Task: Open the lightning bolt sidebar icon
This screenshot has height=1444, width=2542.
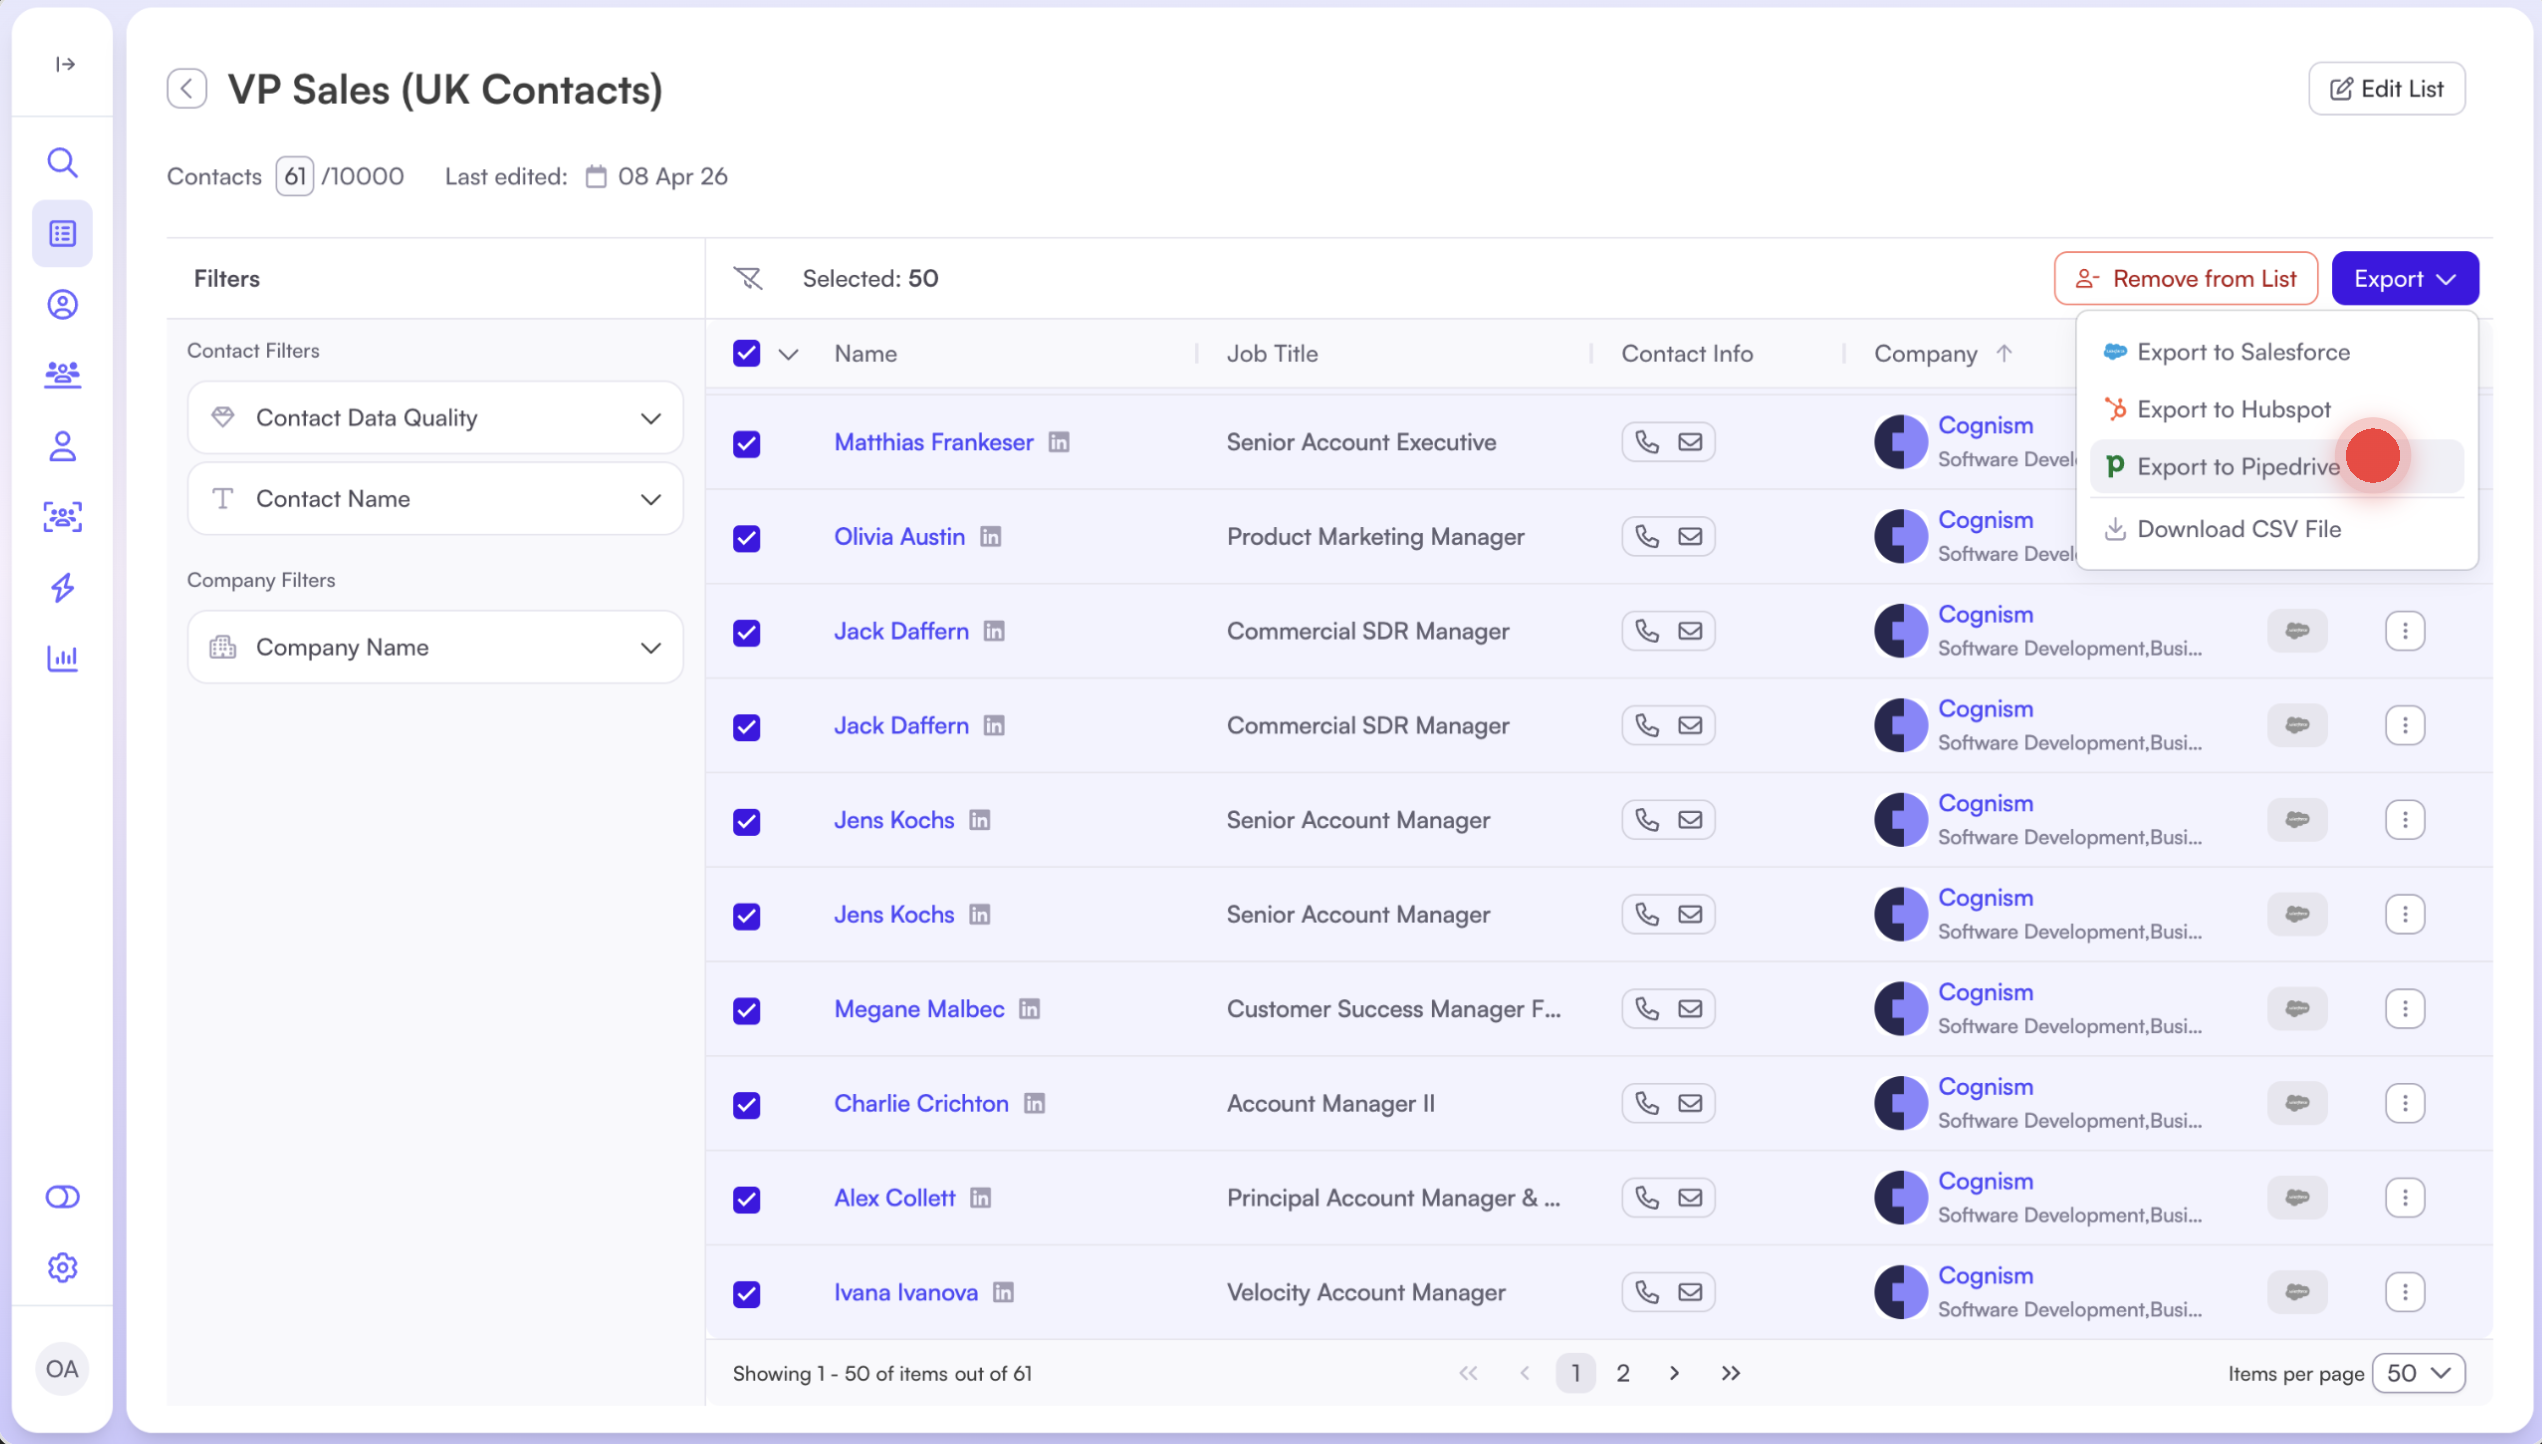Action: [x=62, y=587]
